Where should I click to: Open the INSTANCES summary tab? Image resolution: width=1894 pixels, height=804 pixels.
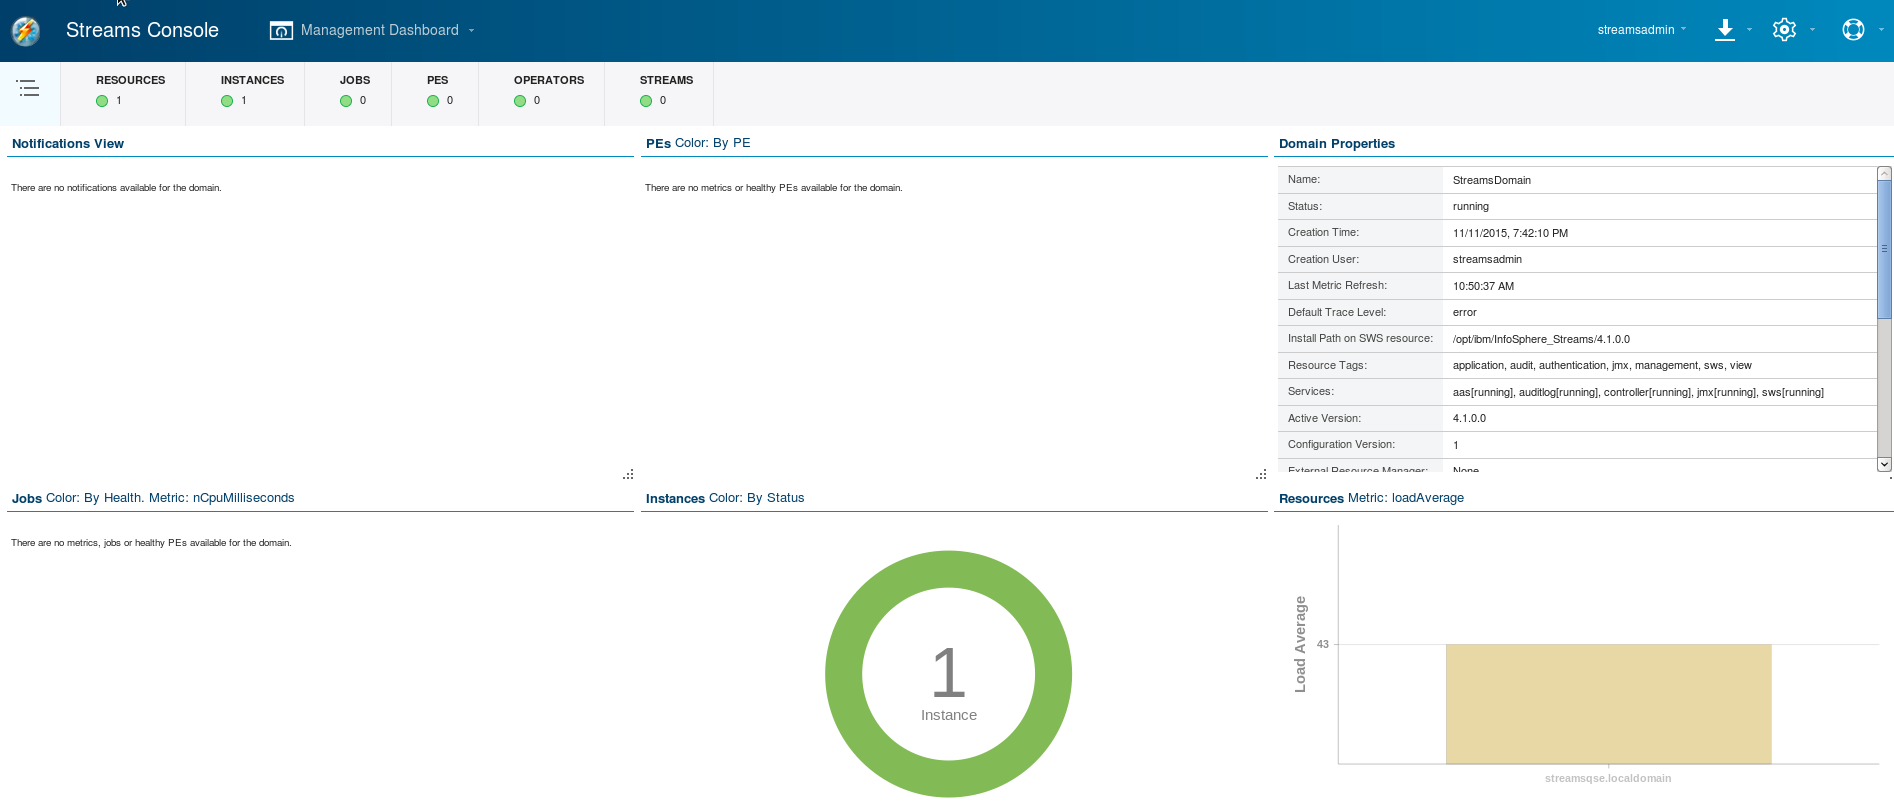click(x=252, y=80)
